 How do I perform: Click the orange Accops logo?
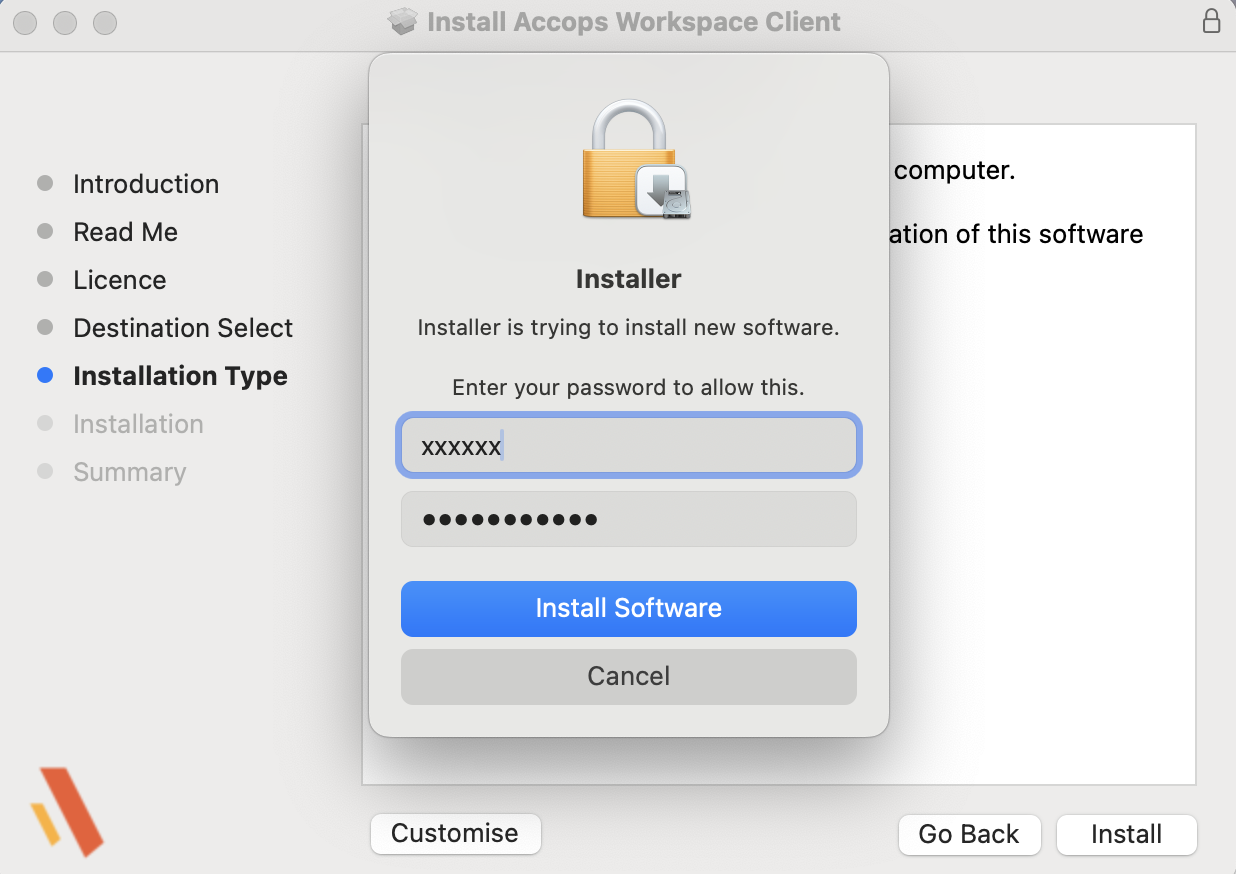click(67, 810)
